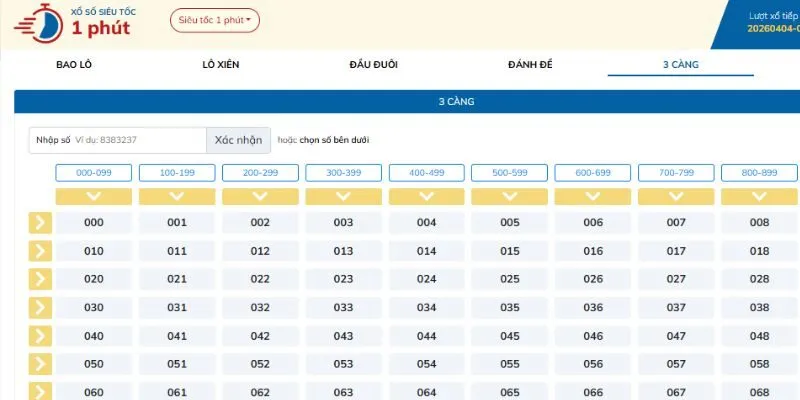Screen dimensions: 800x400
Task: Choose number 018 in the grid
Action: (x=759, y=251)
